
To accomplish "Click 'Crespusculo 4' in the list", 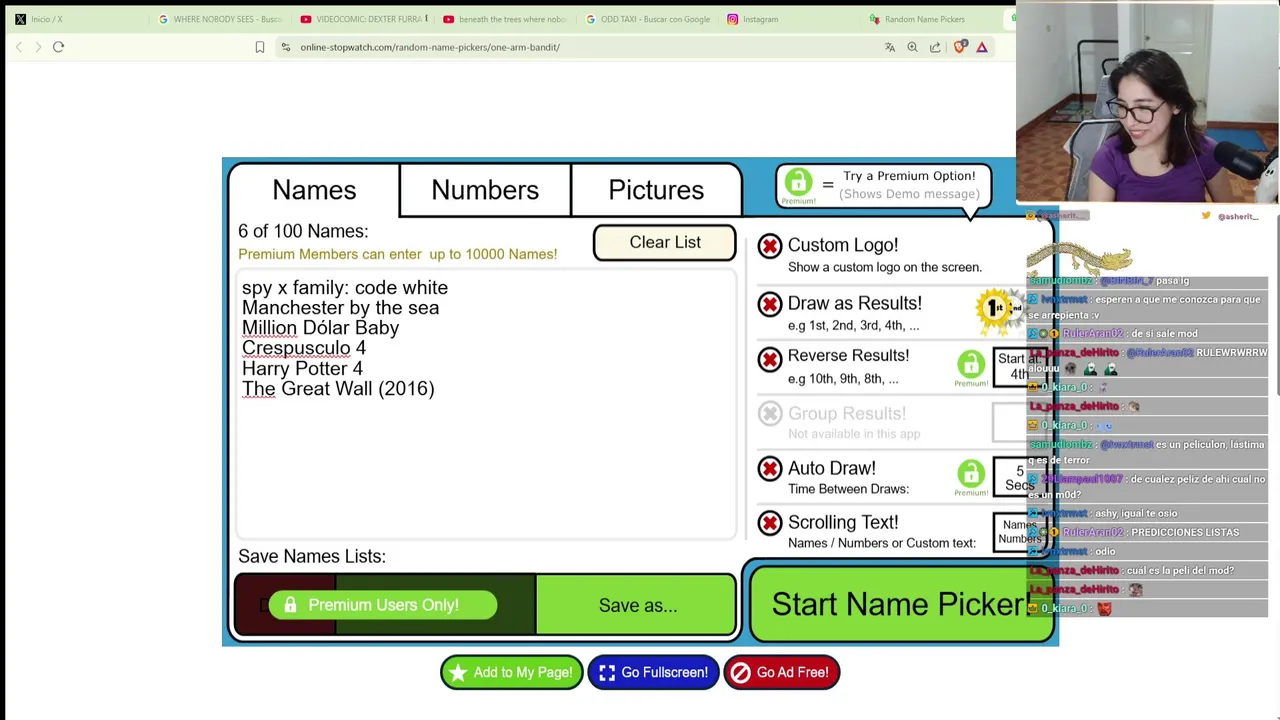I will pyautogui.click(x=304, y=348).
